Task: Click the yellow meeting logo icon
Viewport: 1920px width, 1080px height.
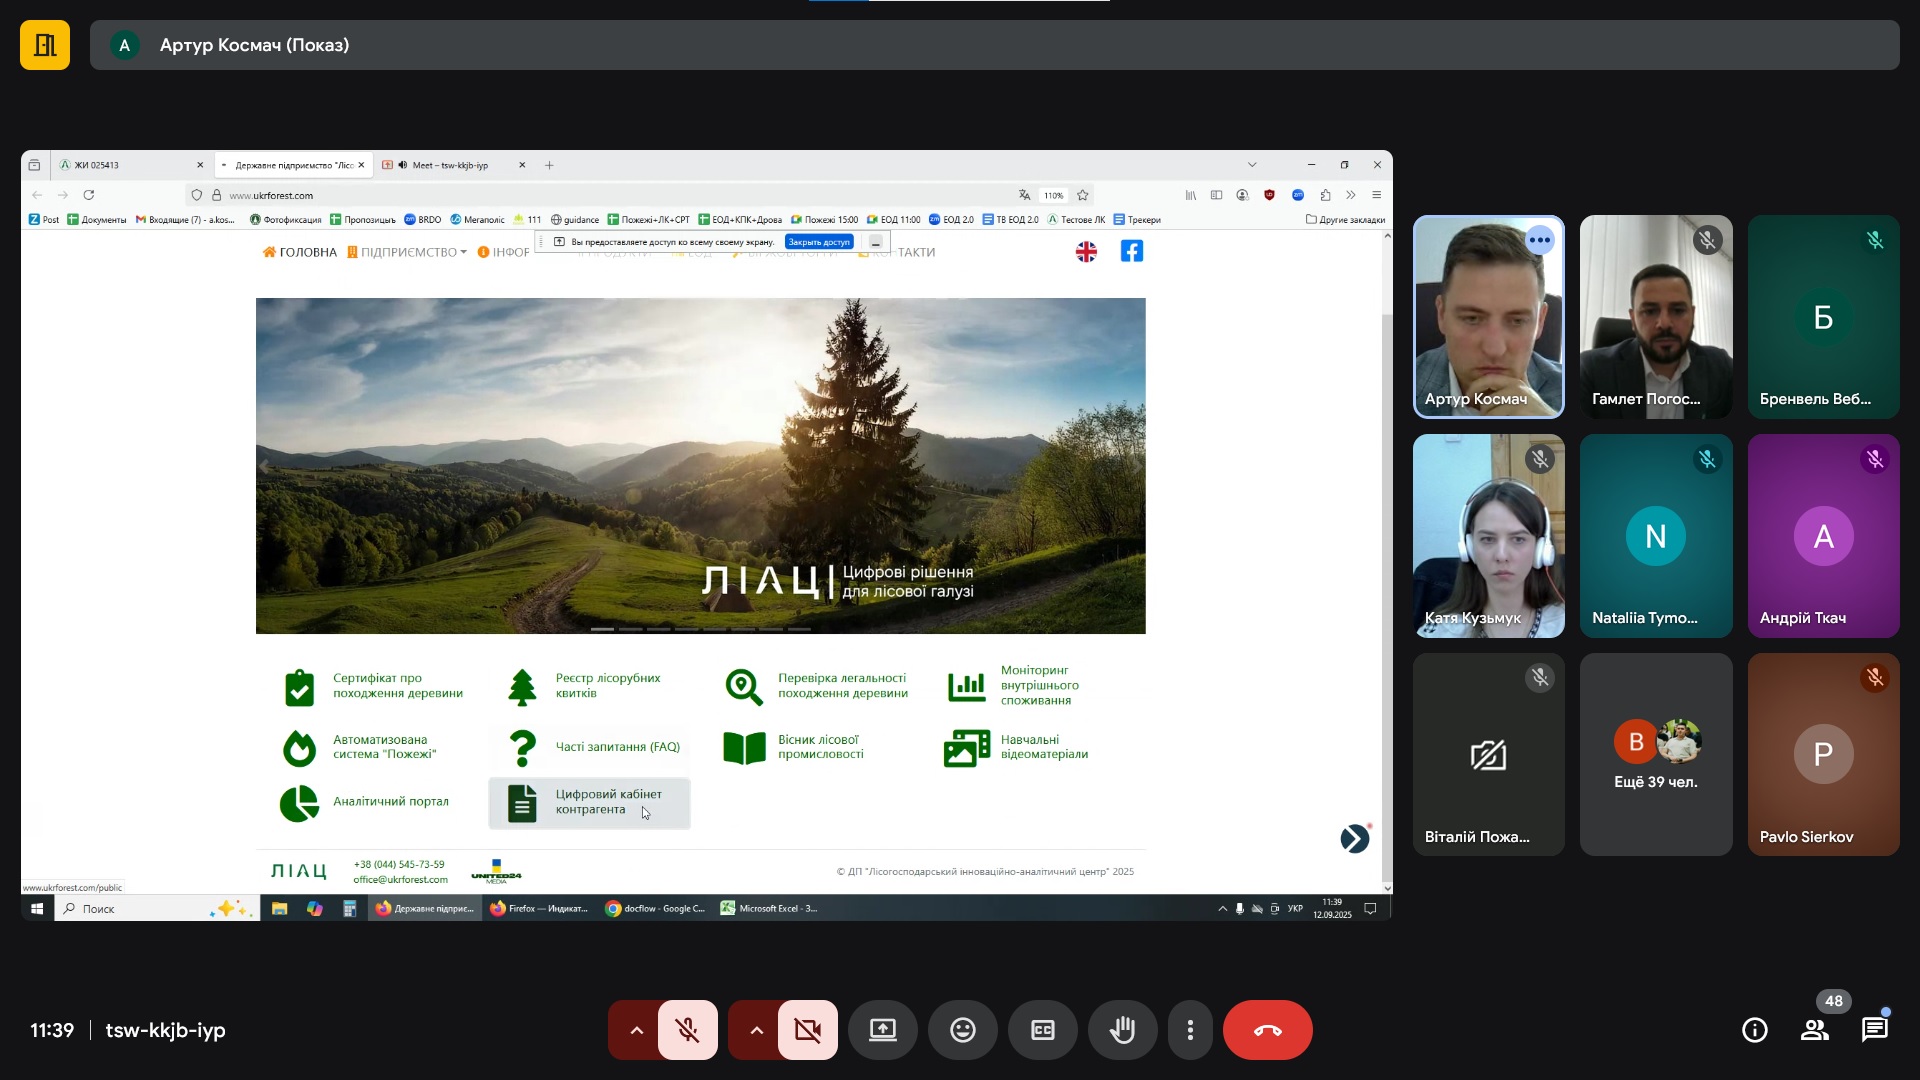Action: pyautogui.click(x=45, y=45)
